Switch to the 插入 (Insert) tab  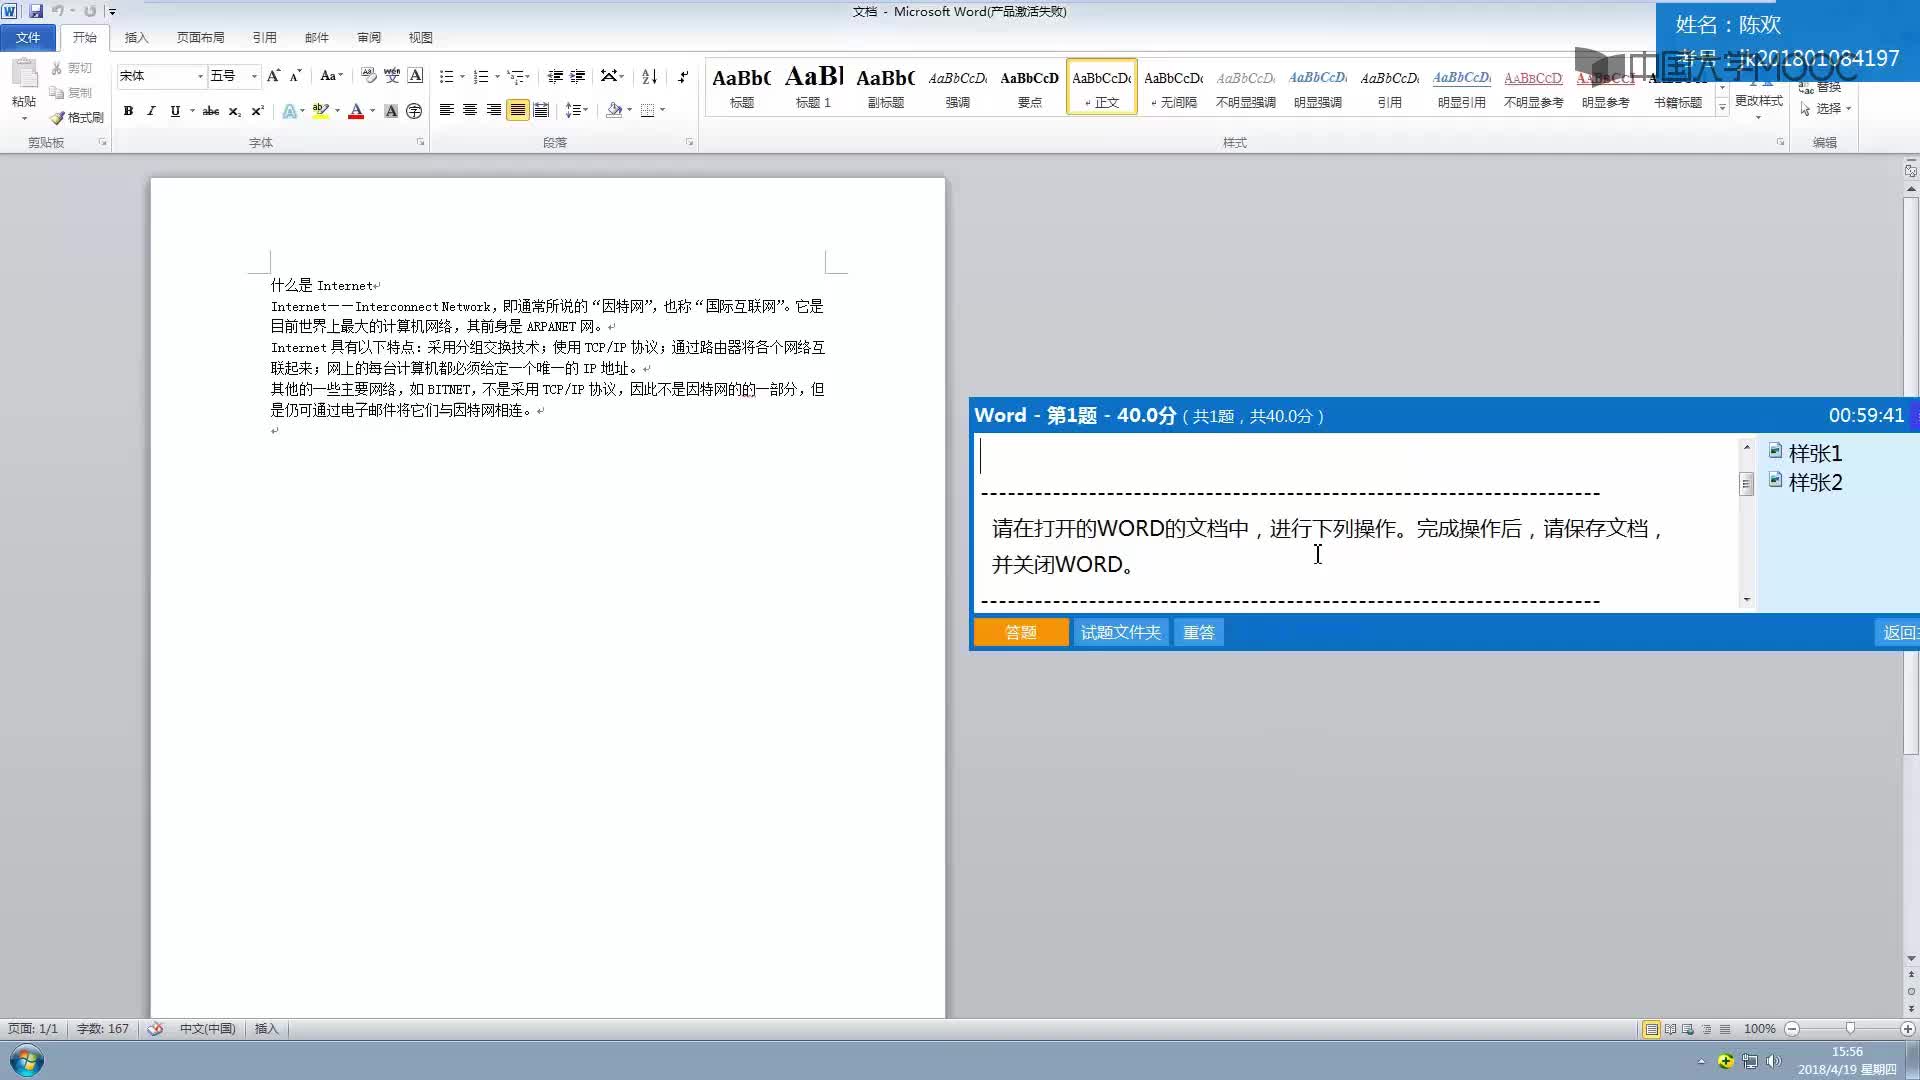point(136,38)
